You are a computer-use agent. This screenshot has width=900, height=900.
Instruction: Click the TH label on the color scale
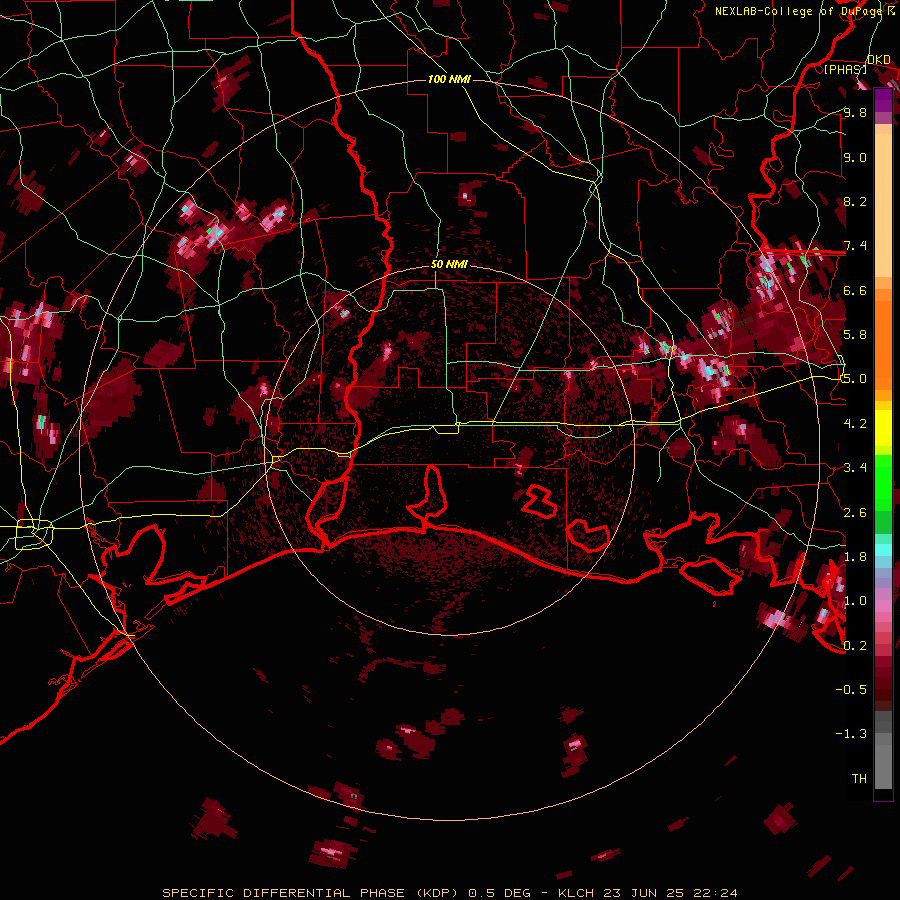click(859, 778)
